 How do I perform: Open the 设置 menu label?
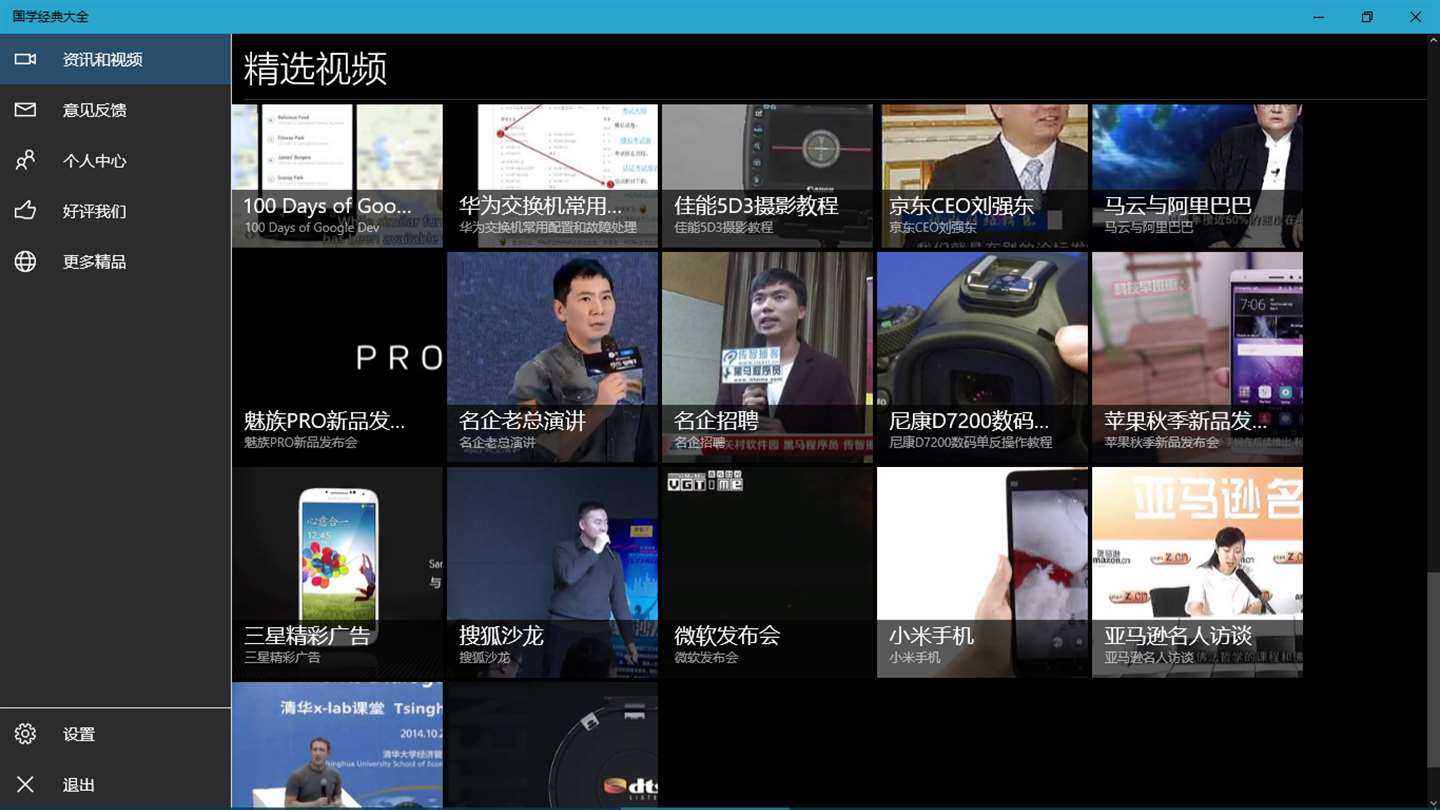point(79,735)
